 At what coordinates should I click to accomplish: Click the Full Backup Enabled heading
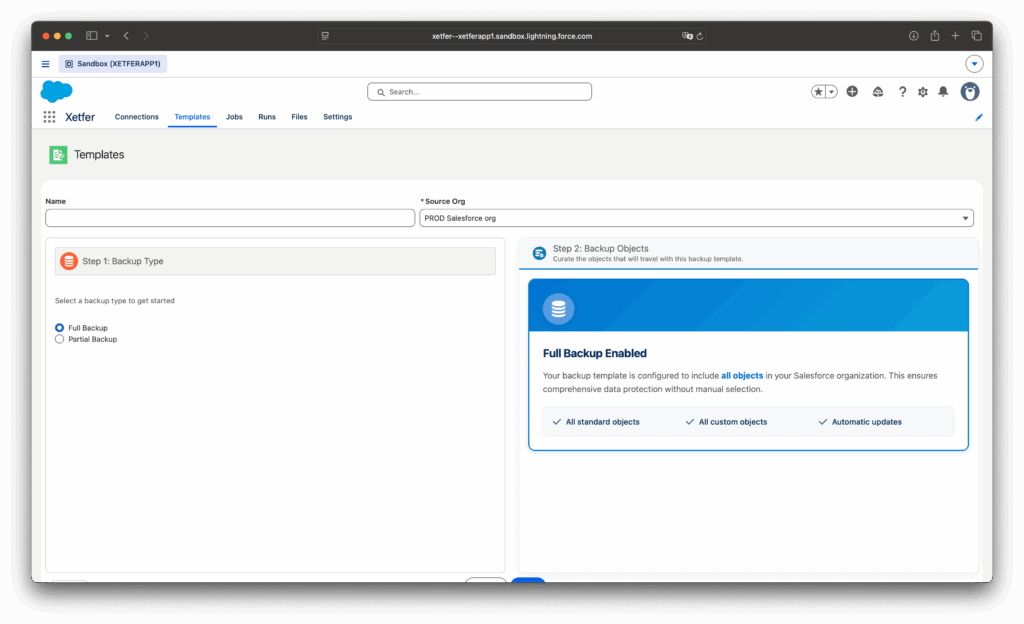click(594, 353)
